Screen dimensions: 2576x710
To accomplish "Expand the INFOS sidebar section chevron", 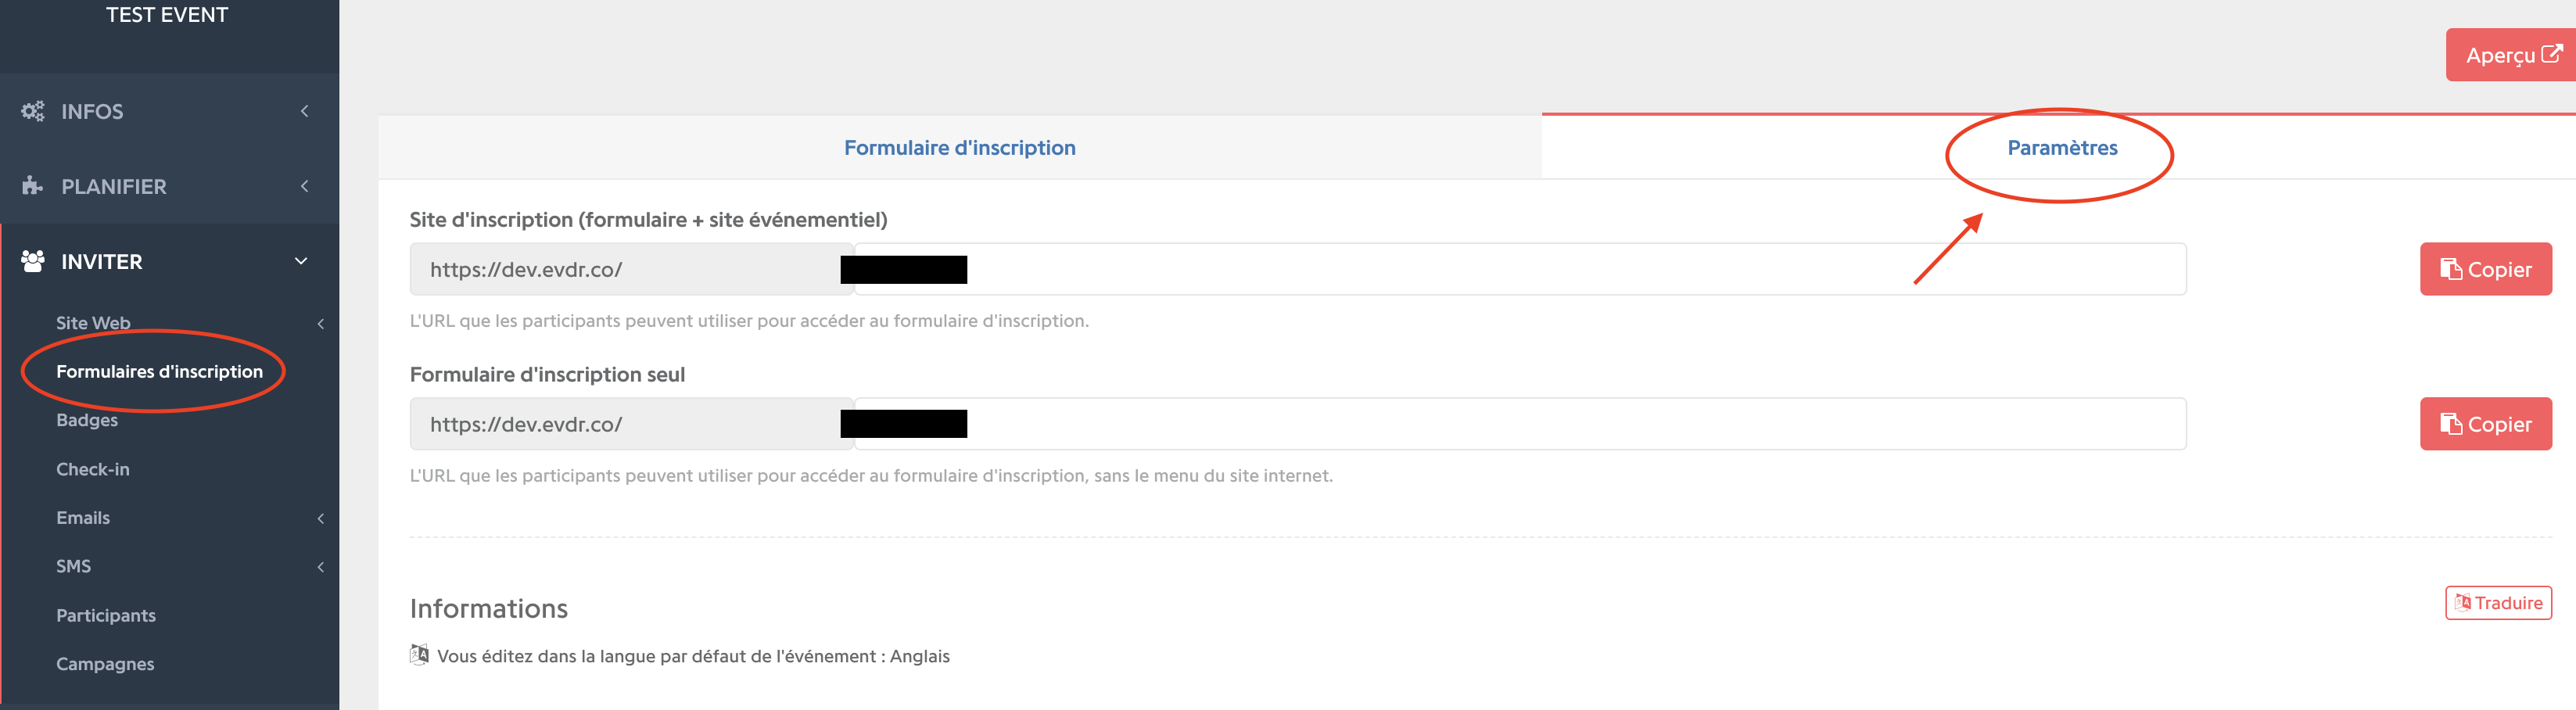I will 304,111.
